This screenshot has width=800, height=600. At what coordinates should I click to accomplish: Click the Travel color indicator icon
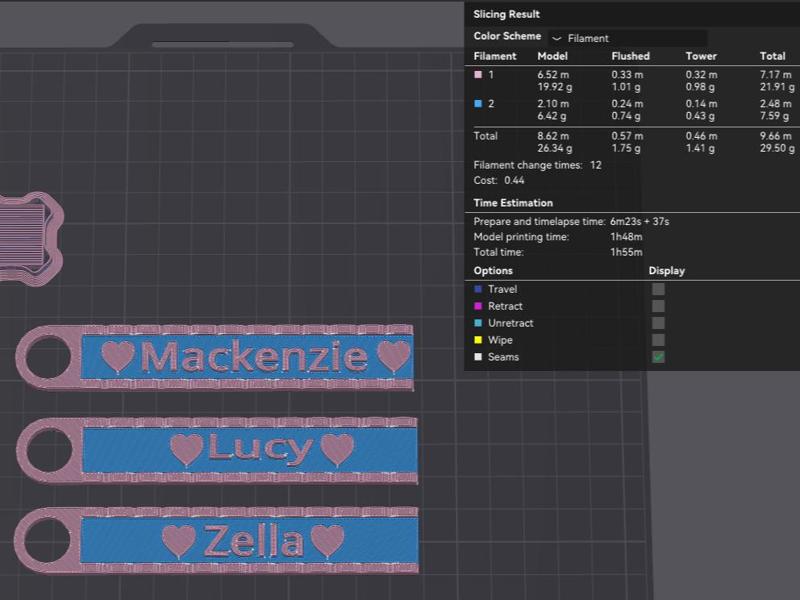[477, 289]
